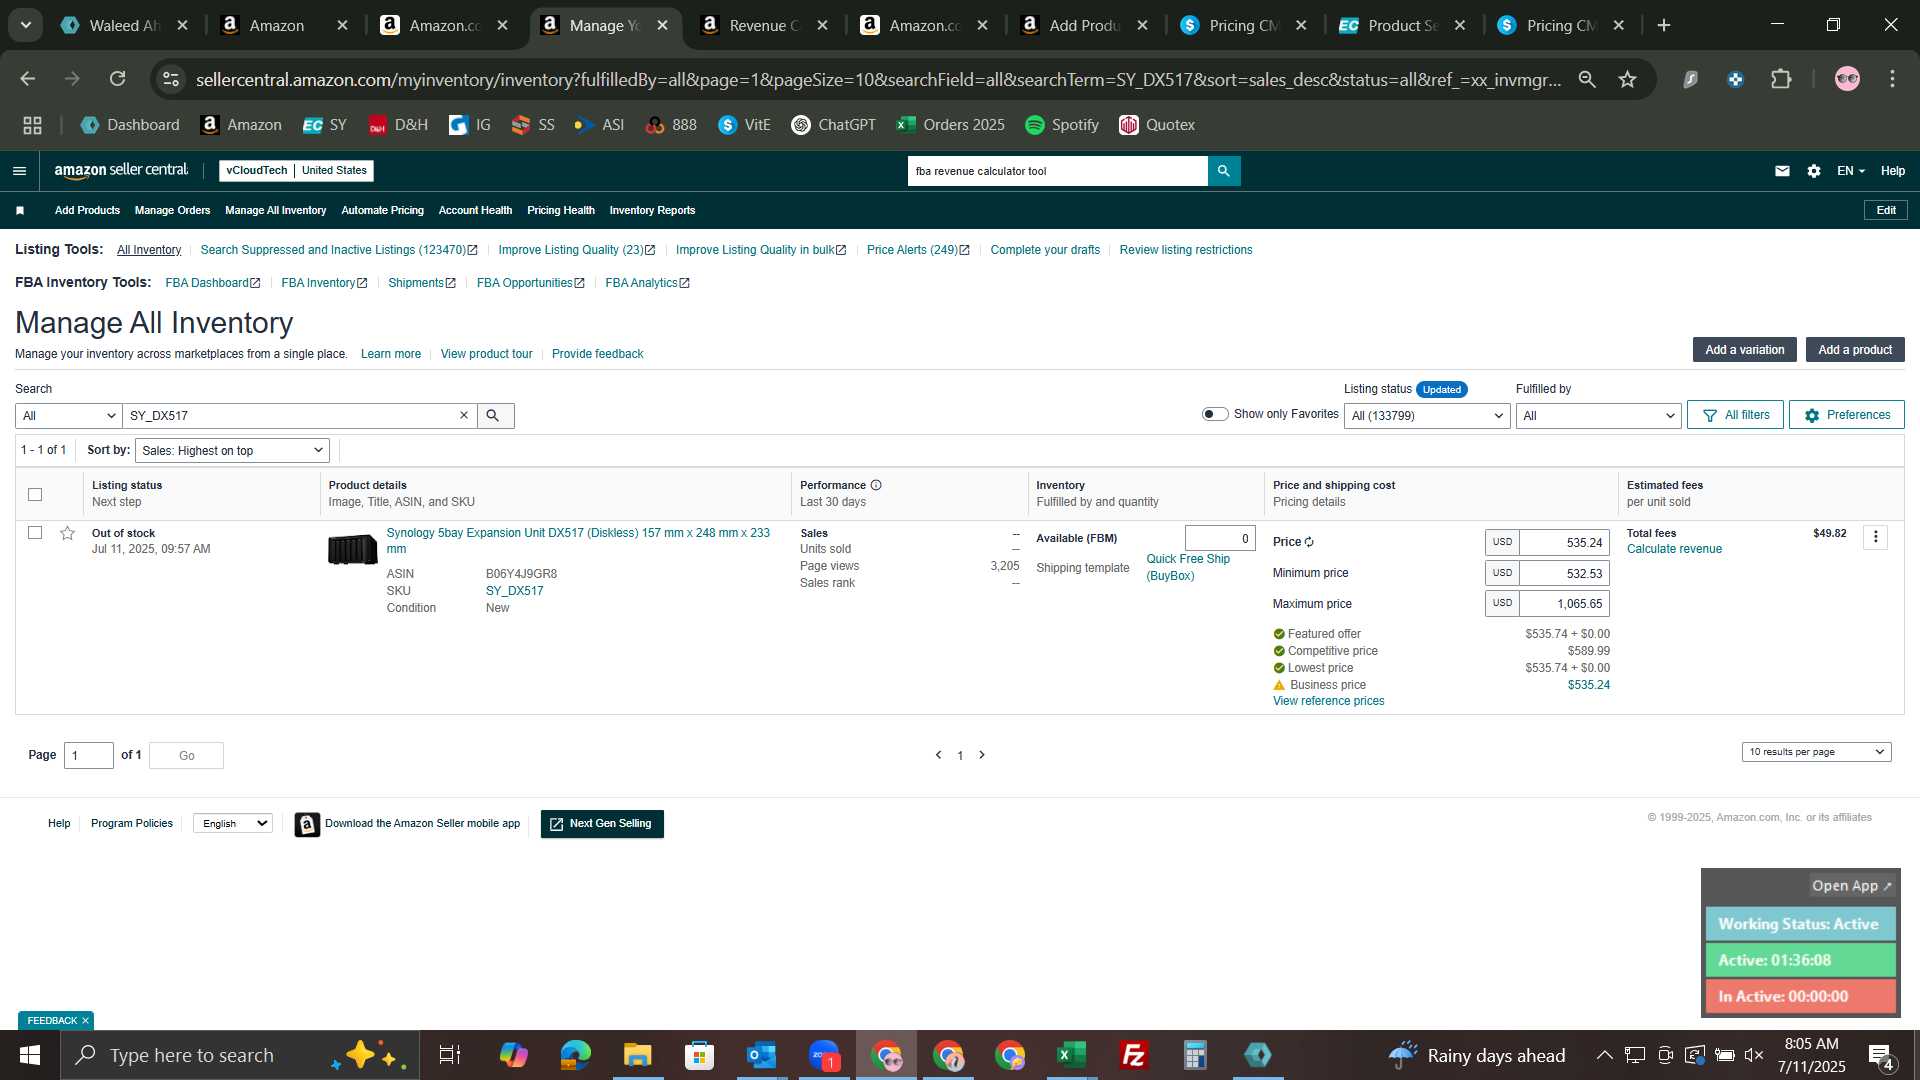
Task: Open Excel from the taskbar
Action: pyautogui.click(x=1071, y=1055)
